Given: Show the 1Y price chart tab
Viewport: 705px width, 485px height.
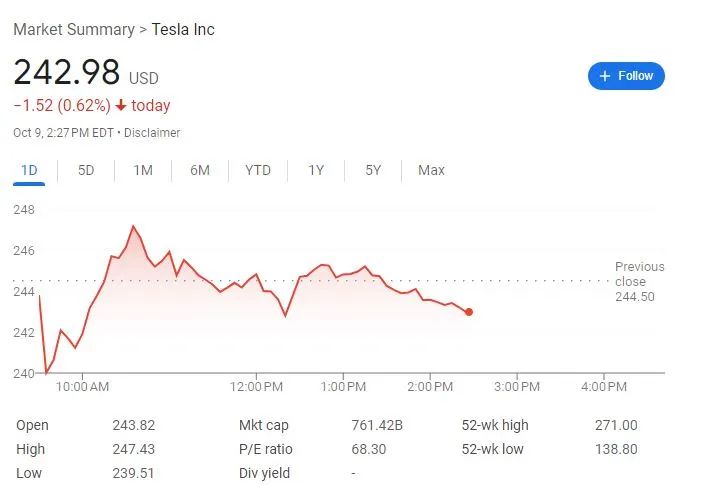Looking at the screenshot, I should (x=316, y=170).
